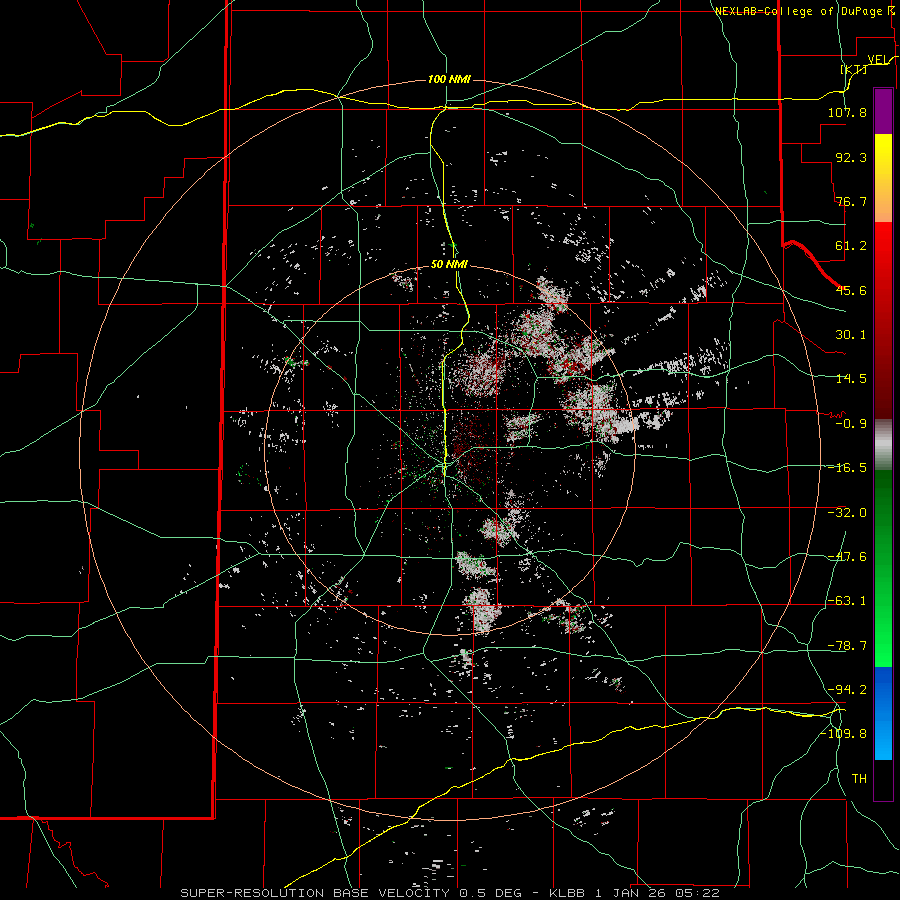Pick the purple segment of the color bar
The width and height of the screenshot is (900, 900).
point(883,111)
